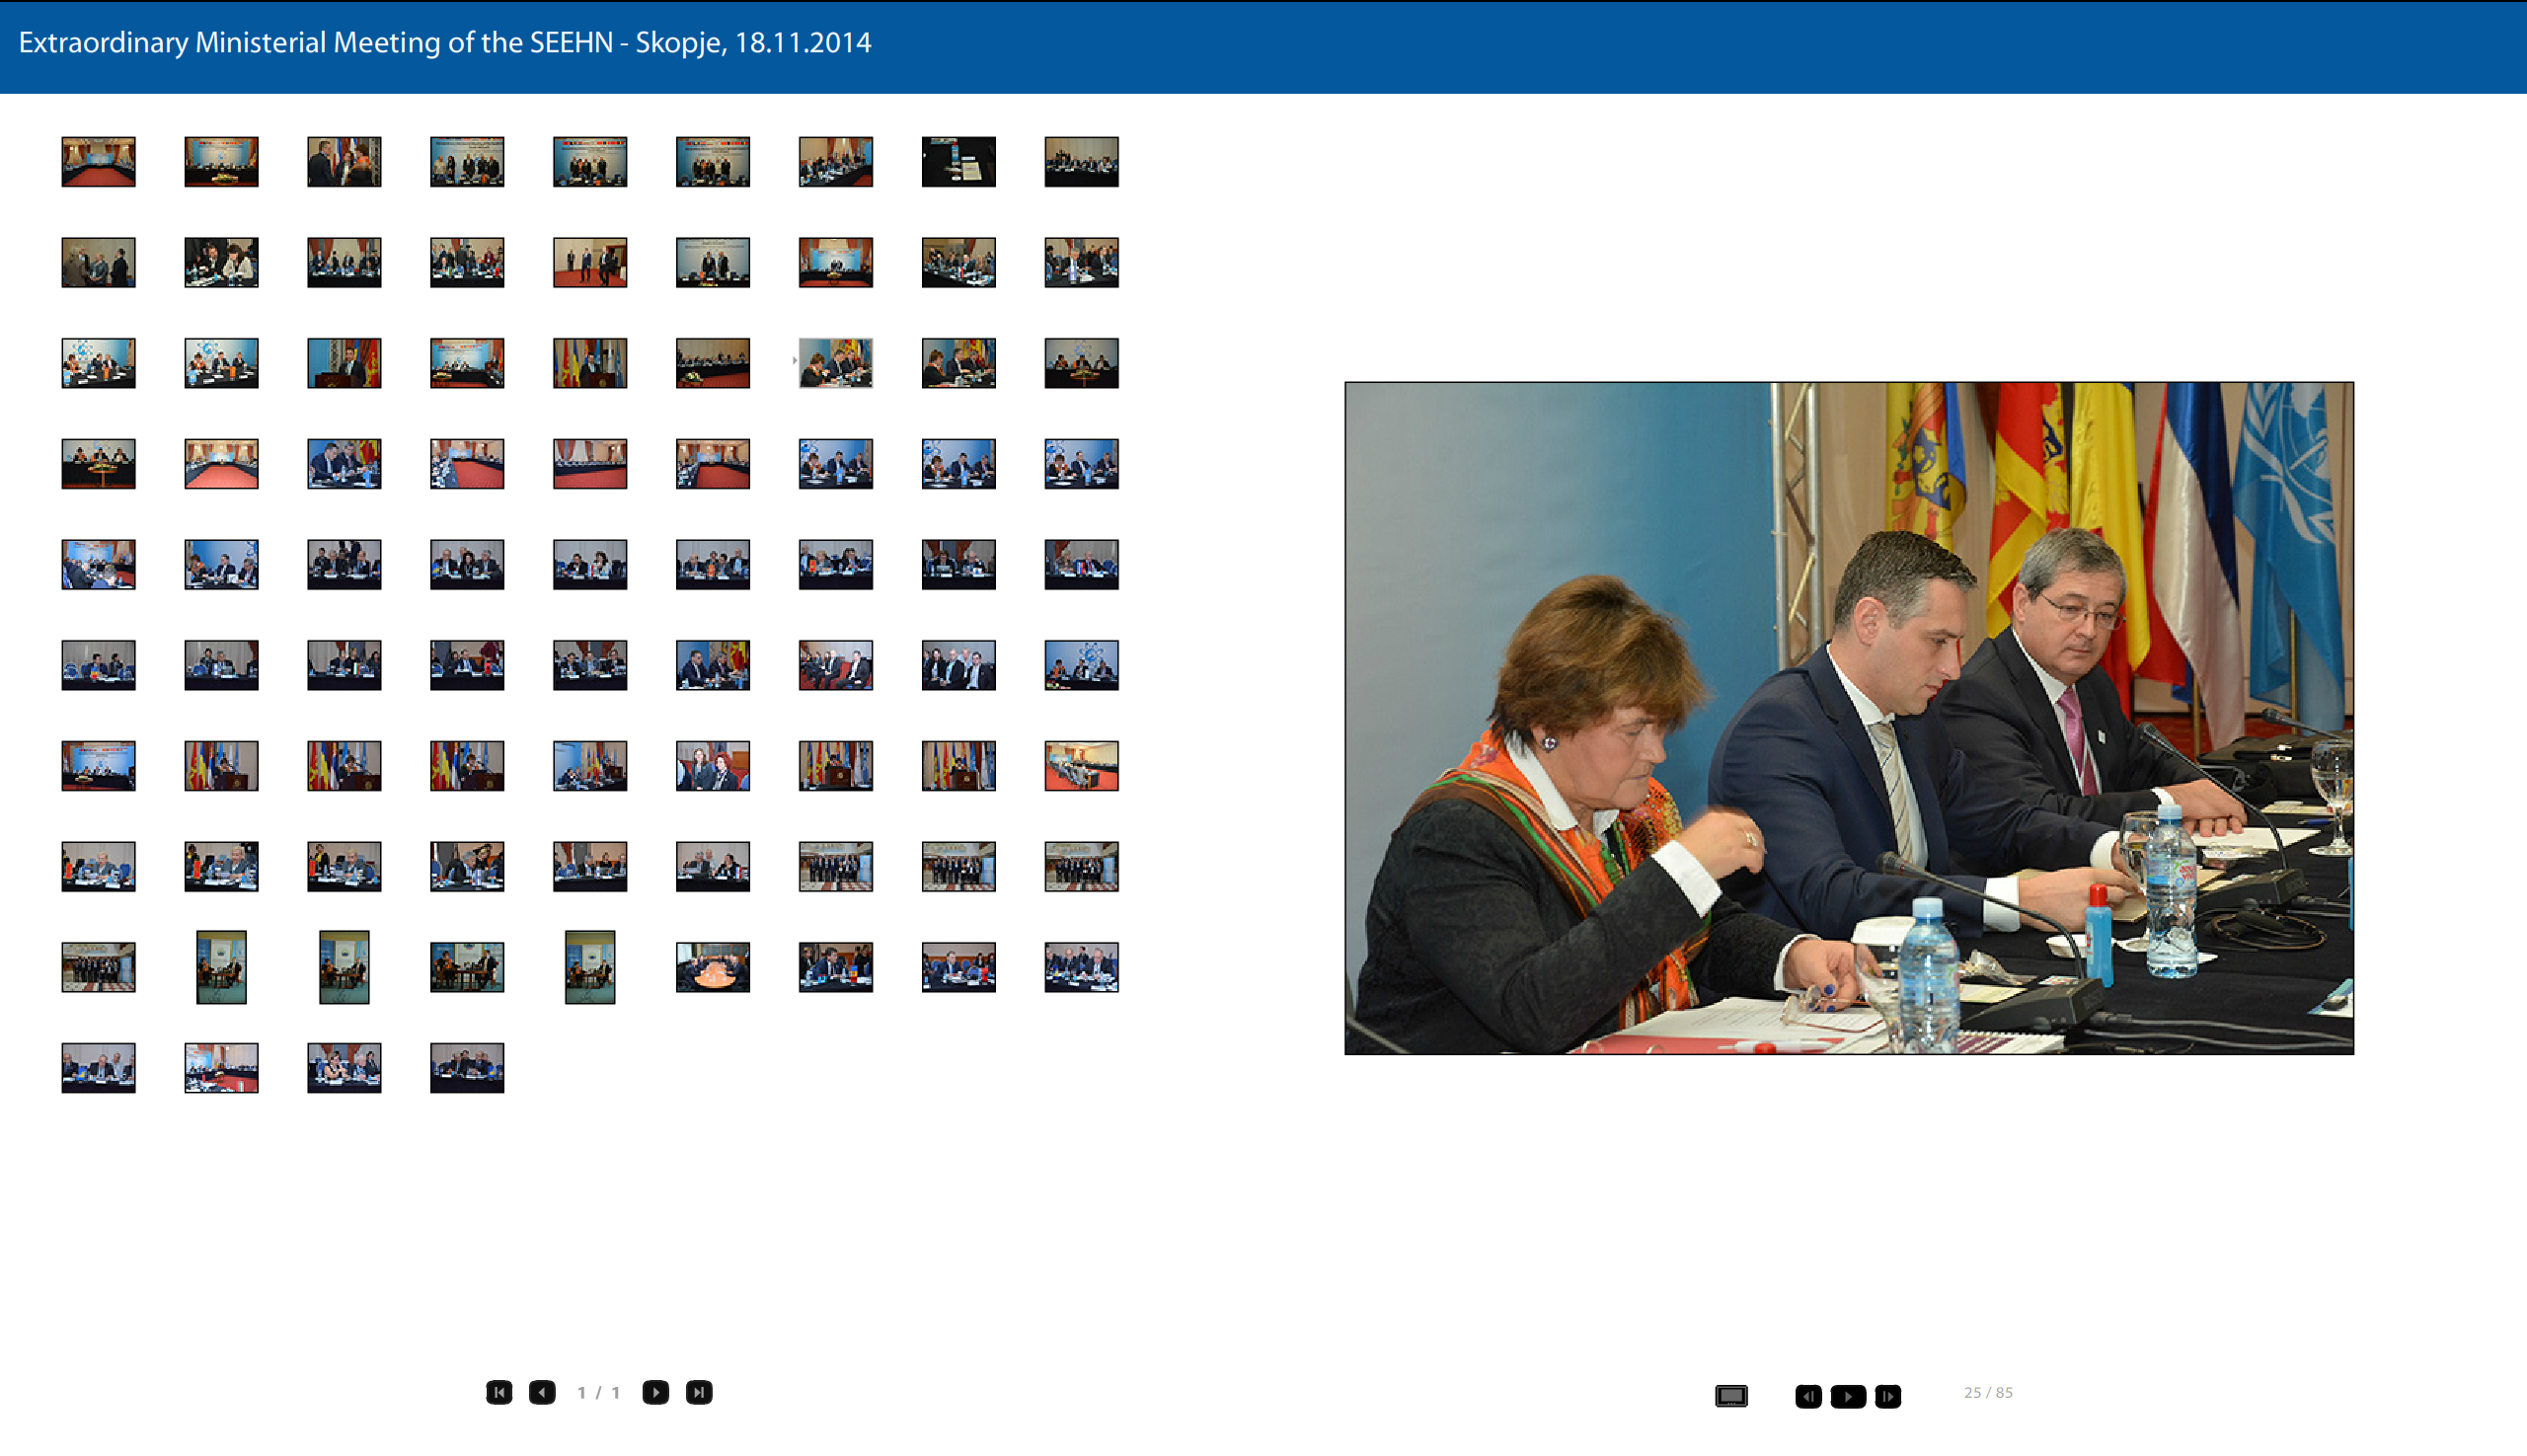
Task: Select the currently highlighted thumbnail in the third row
Action: (x=835, y=363)
